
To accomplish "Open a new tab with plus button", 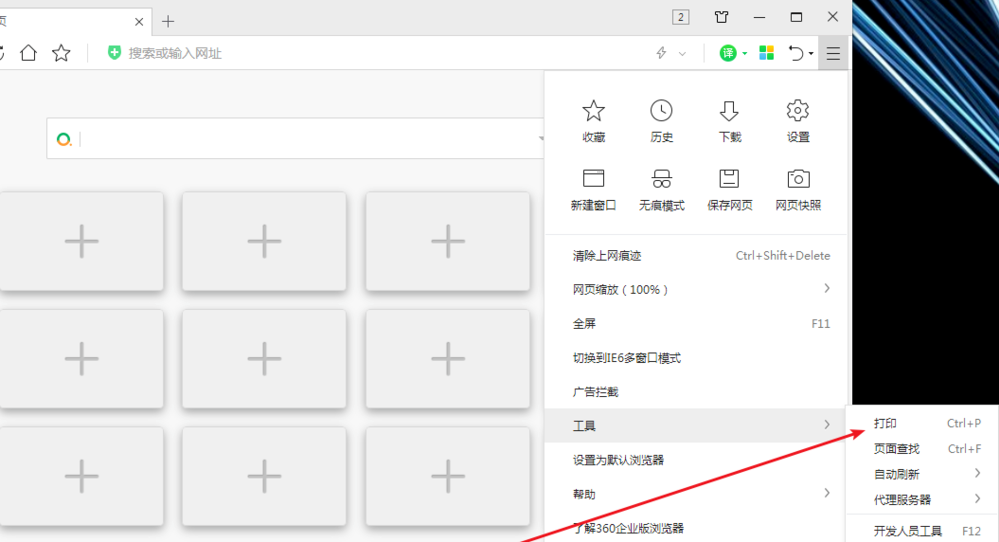I will pos(168,22).
